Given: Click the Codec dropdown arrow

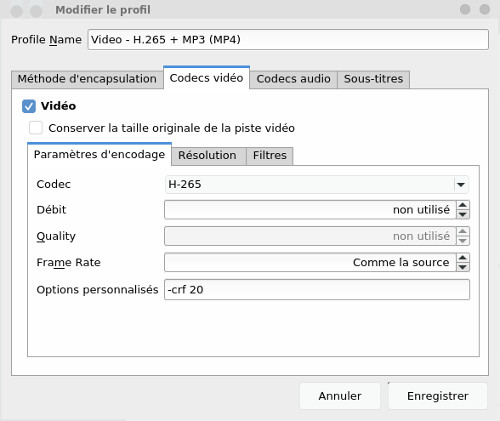Looking at the screenshot, I should pos(461,184).
